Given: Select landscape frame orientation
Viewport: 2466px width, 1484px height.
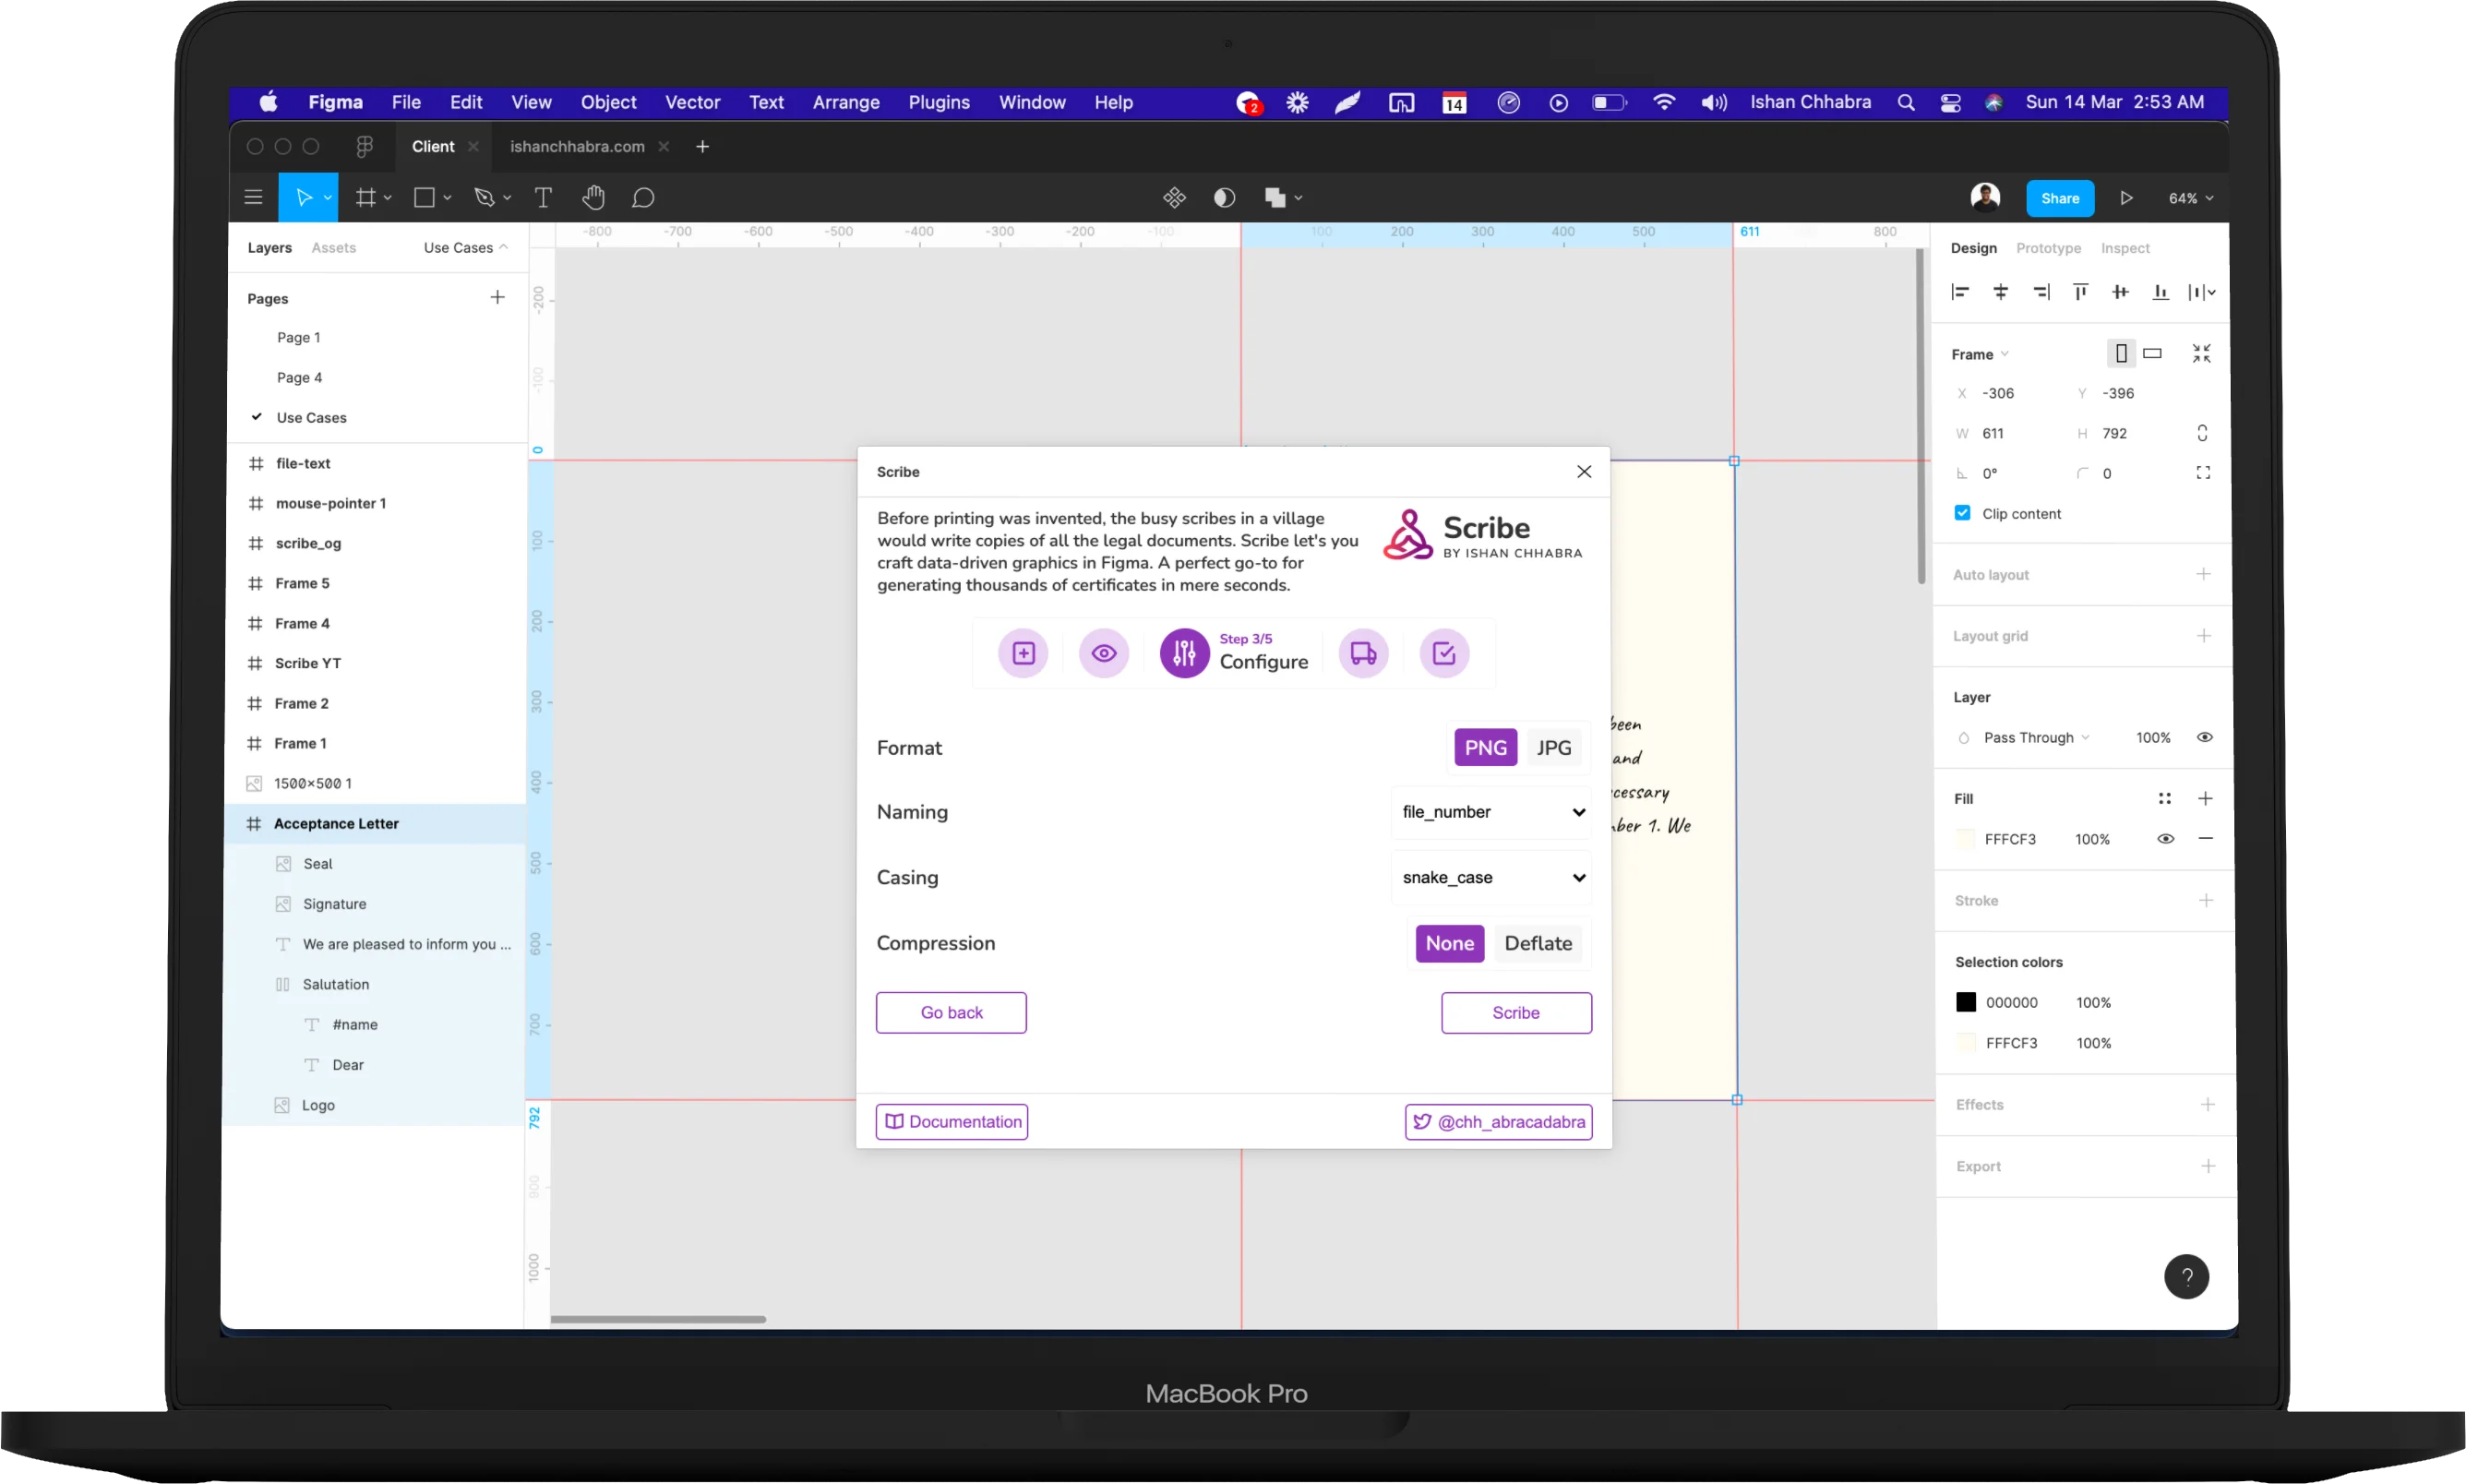Looking at the screenshot, I should 2152,353.
